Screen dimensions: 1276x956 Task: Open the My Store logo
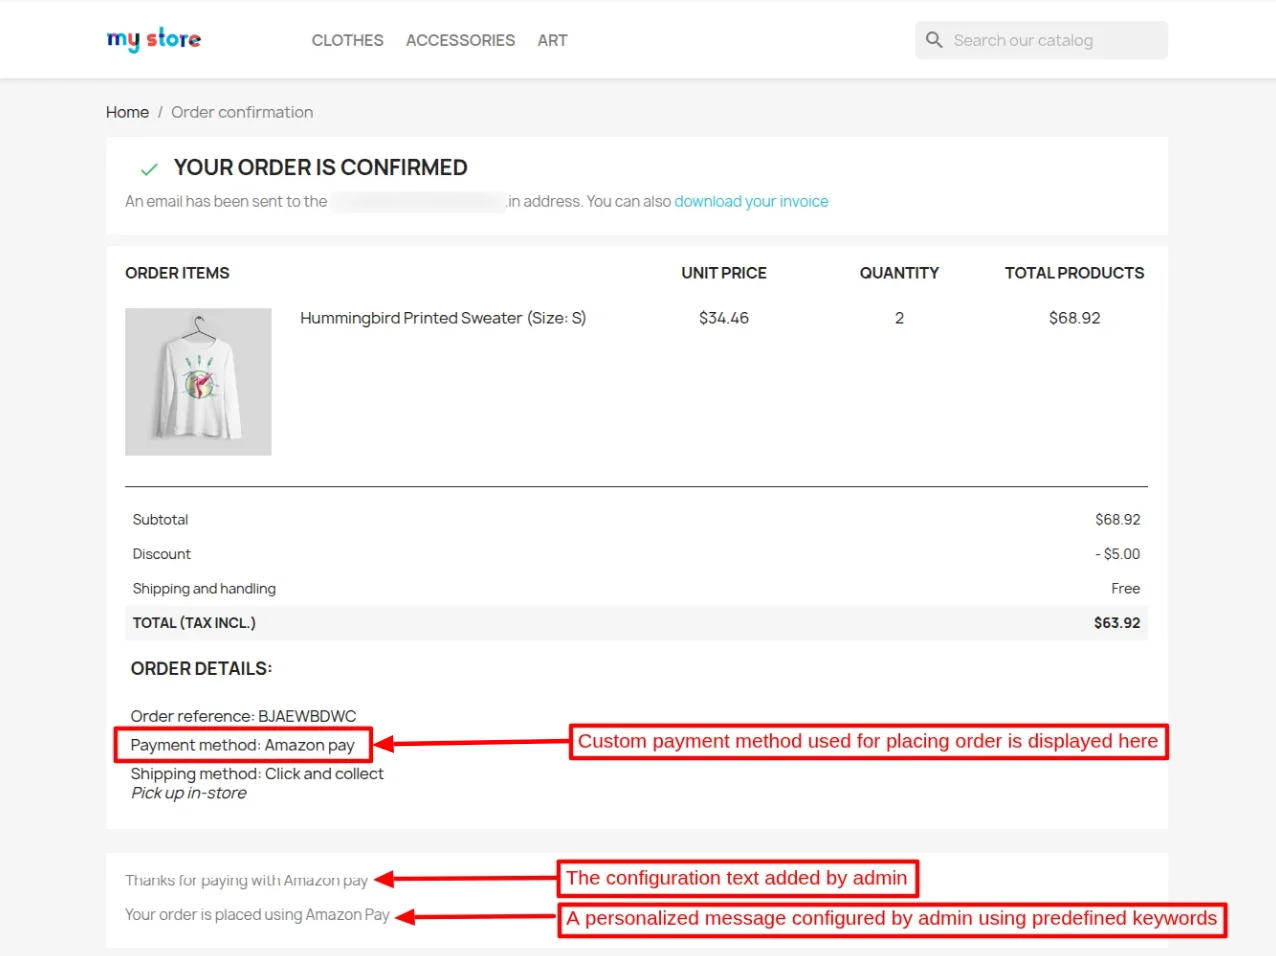click(x=153, y=39)
